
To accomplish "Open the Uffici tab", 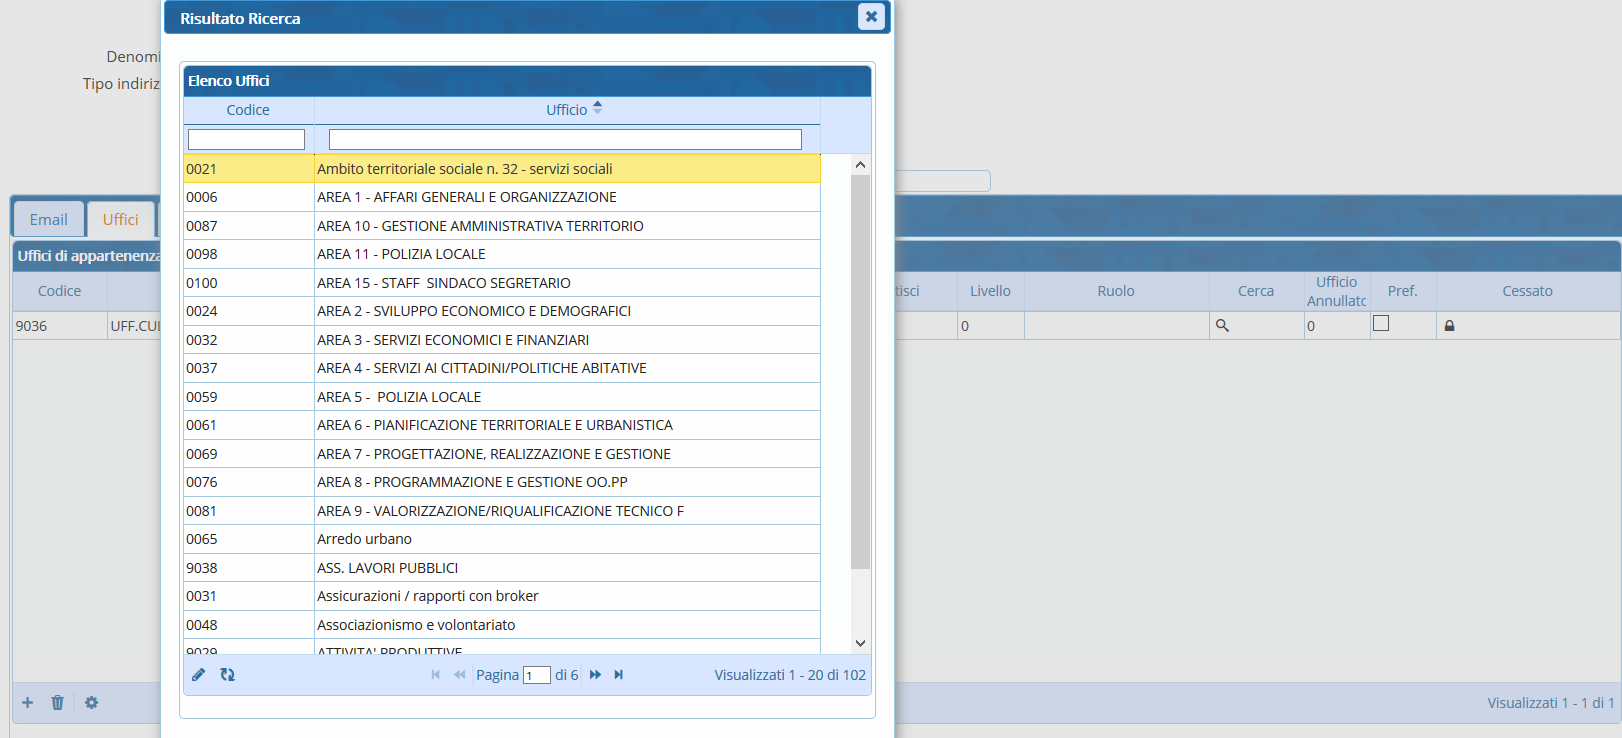I will (x=120, y=220).
